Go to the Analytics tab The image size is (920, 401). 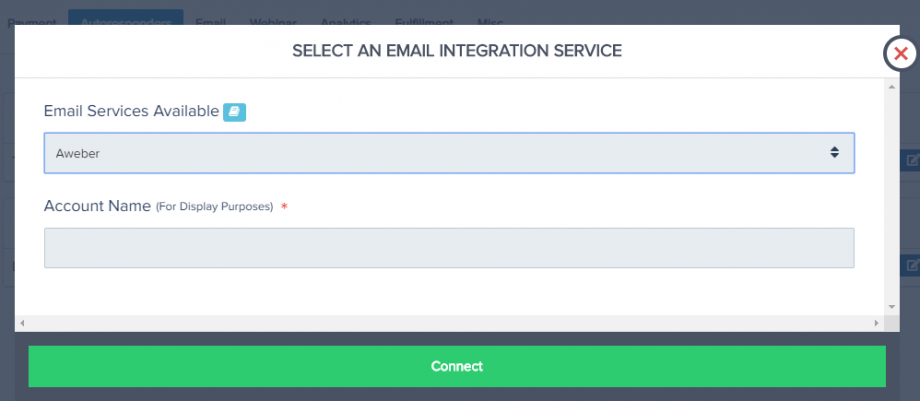[x=345, y=21]
